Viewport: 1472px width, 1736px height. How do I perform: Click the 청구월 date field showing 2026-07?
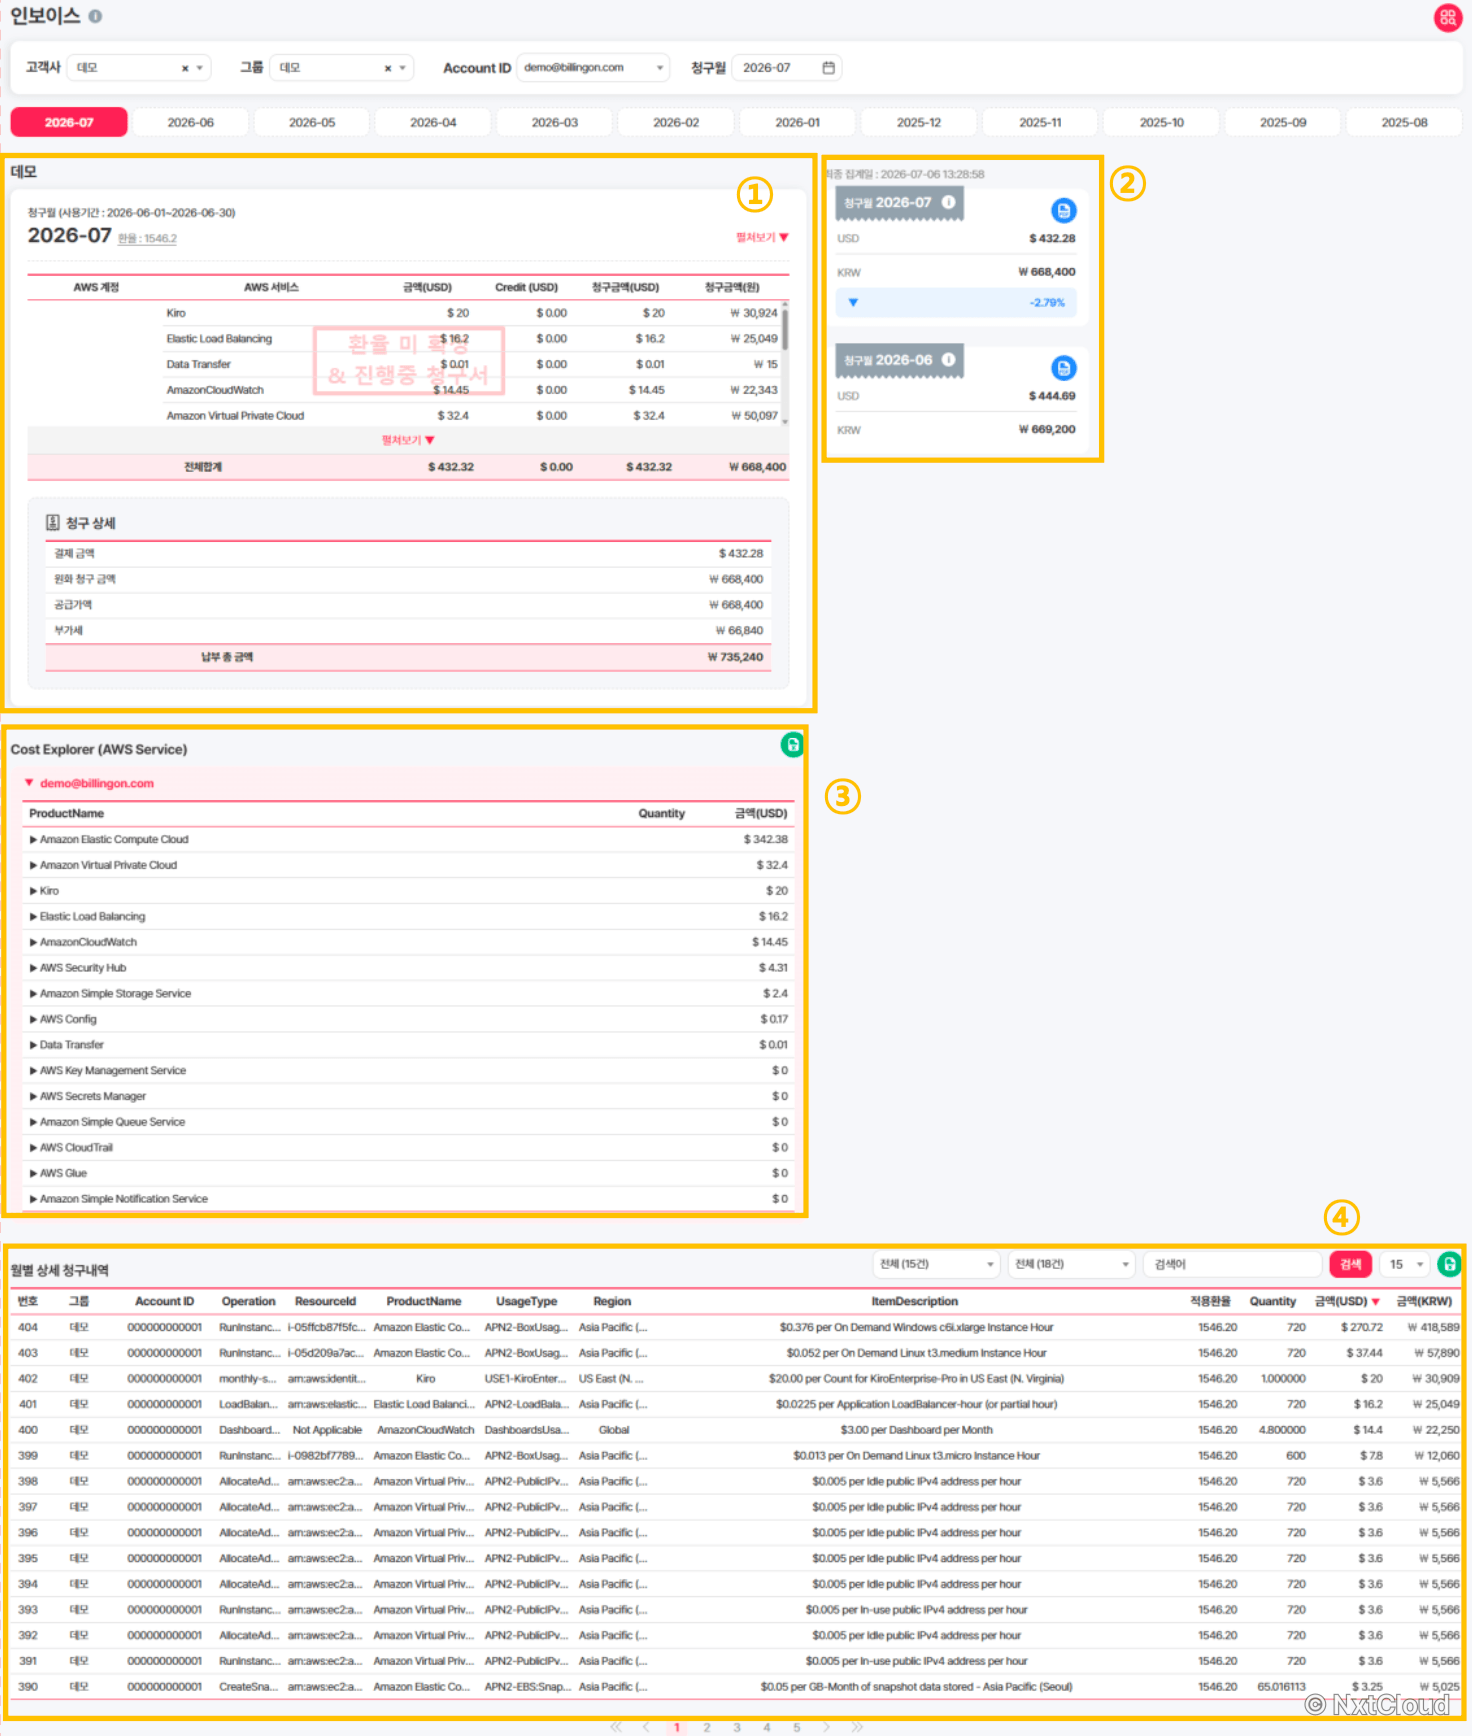786,68
